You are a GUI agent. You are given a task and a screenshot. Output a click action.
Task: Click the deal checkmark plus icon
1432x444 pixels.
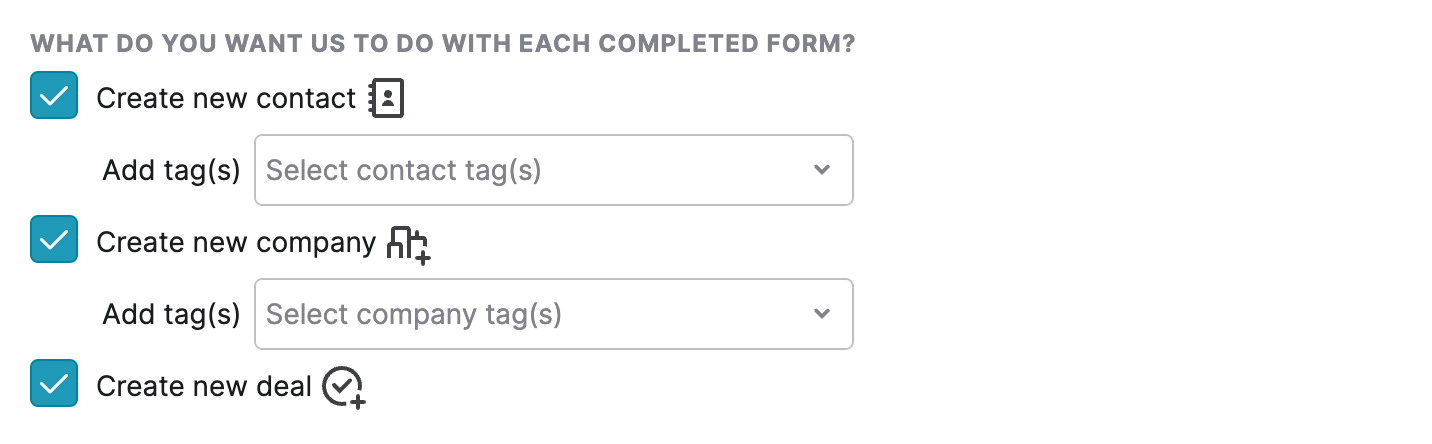tap(344, 388)
